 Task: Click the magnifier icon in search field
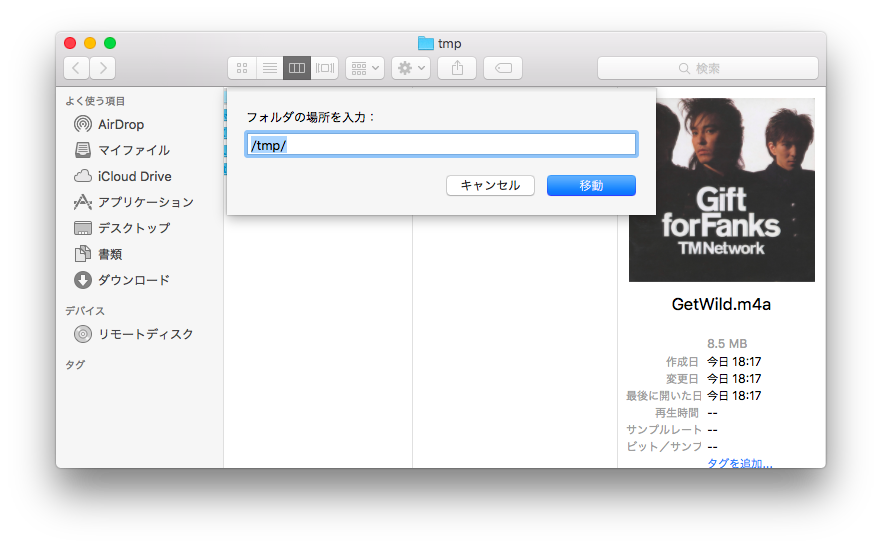(x=684, y=69)
